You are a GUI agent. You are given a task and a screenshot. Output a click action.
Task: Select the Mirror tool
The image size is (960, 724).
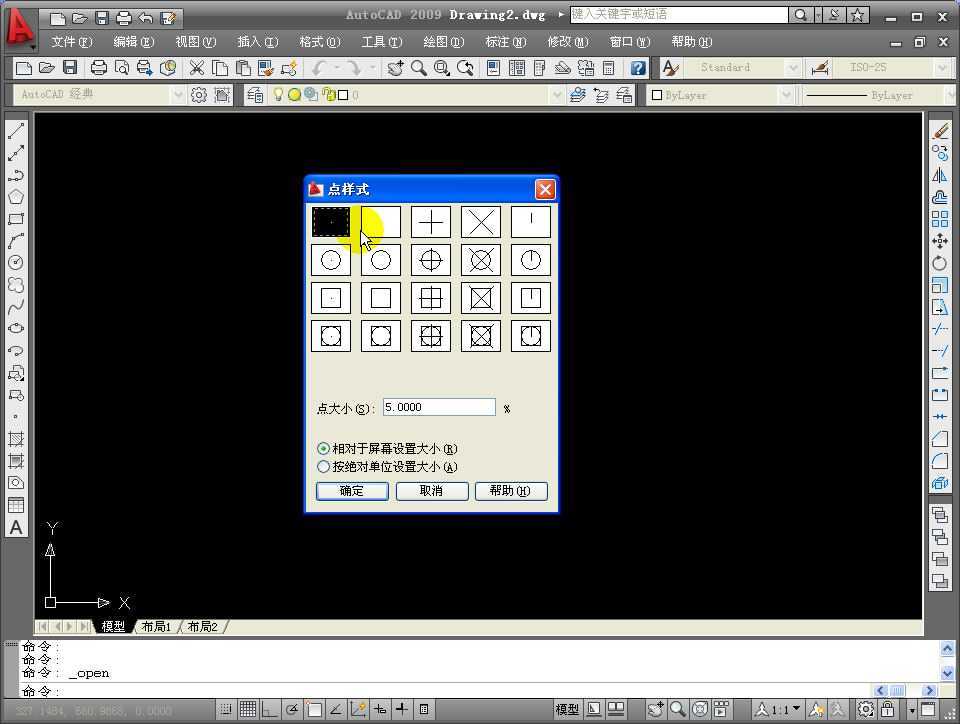coord(940,176)
